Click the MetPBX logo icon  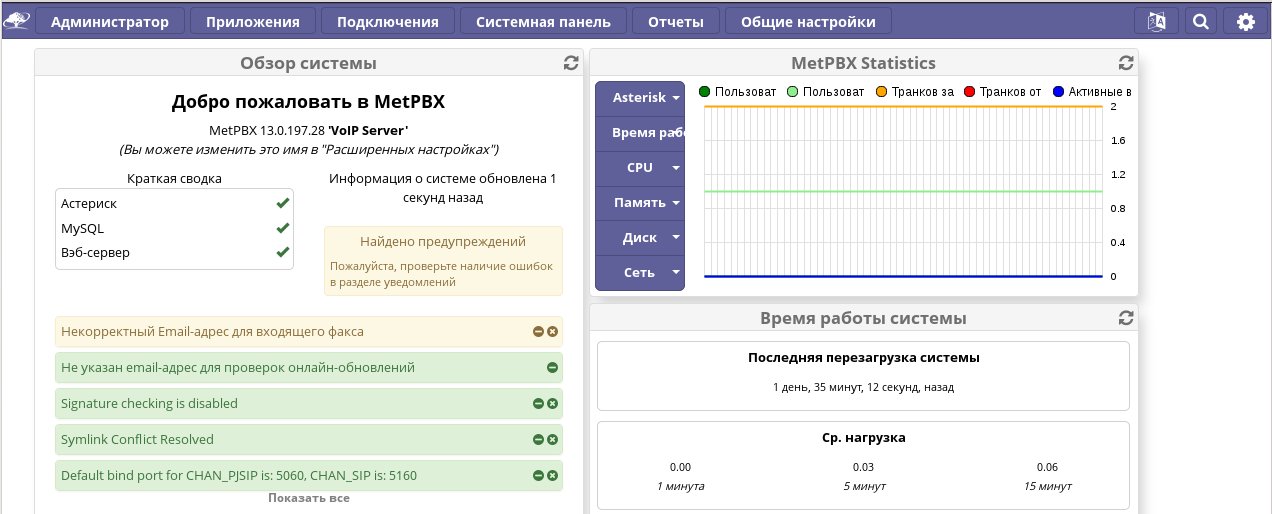point(17,21)
